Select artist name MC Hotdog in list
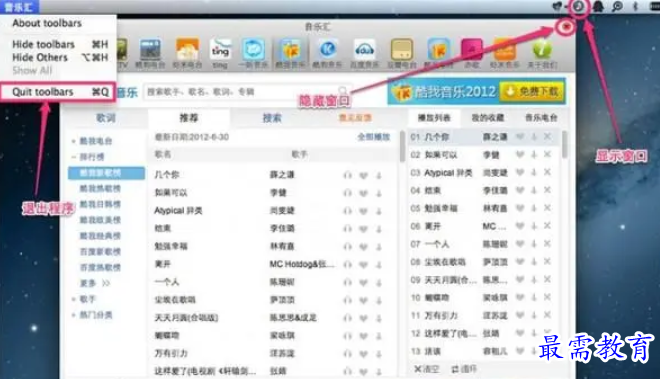The image size is (660, 379). click(x=302, y=264)
